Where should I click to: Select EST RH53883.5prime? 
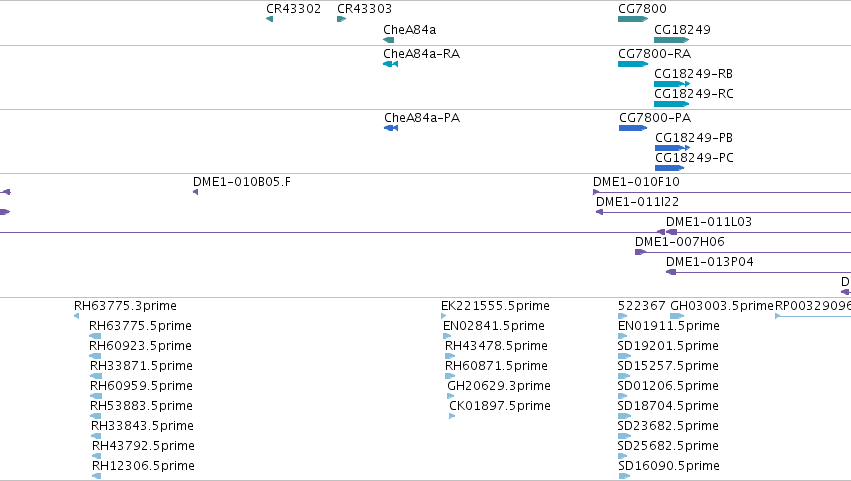click(141, 406)
